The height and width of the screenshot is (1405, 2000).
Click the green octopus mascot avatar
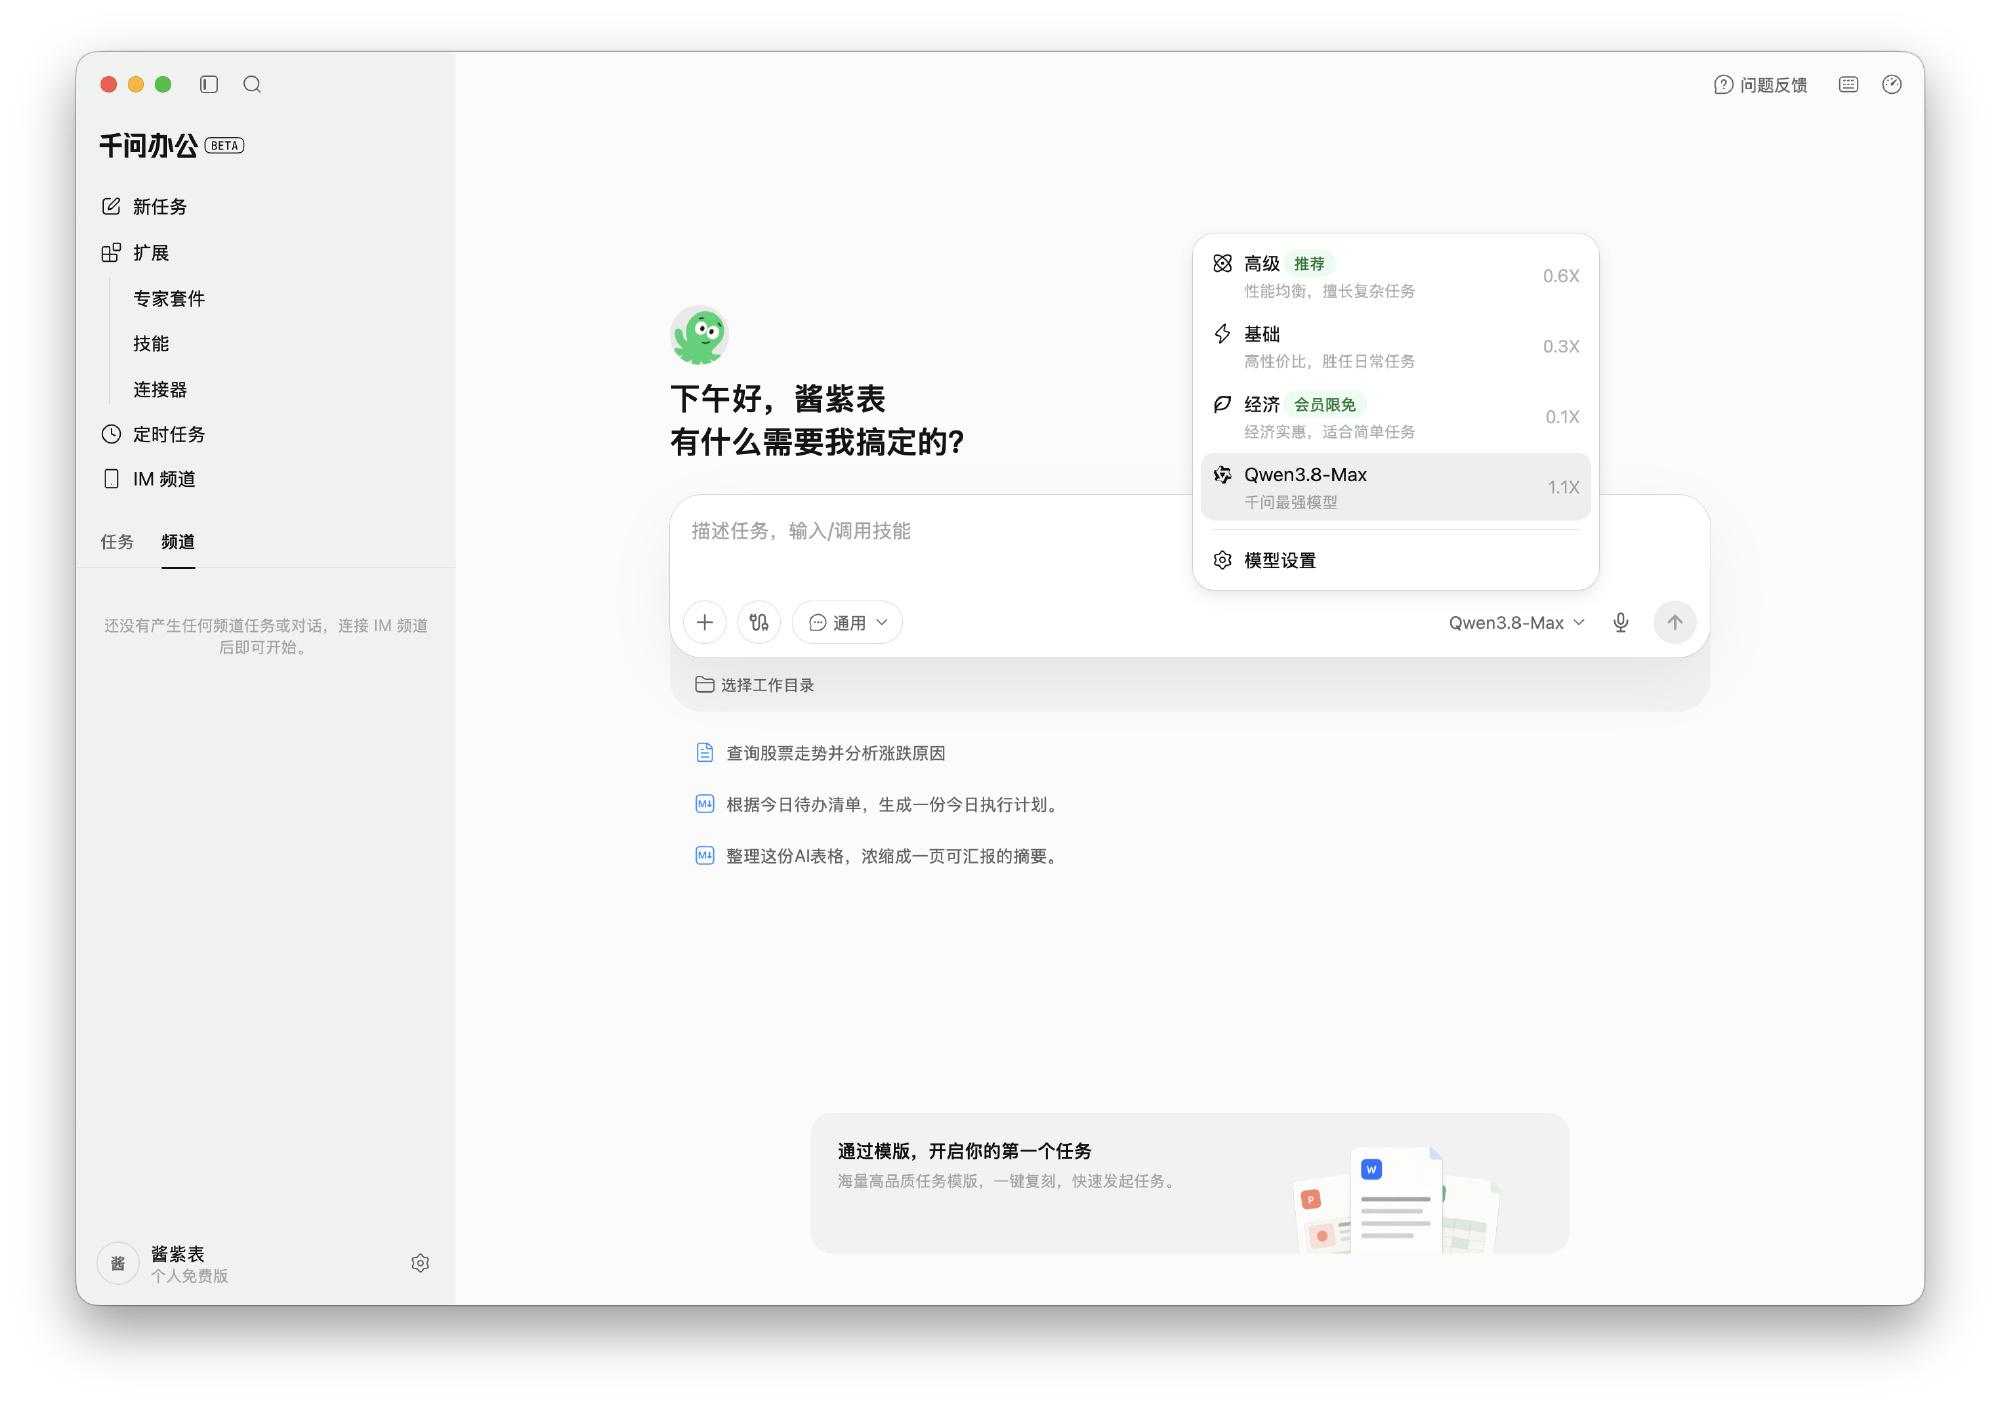[699, 335]
